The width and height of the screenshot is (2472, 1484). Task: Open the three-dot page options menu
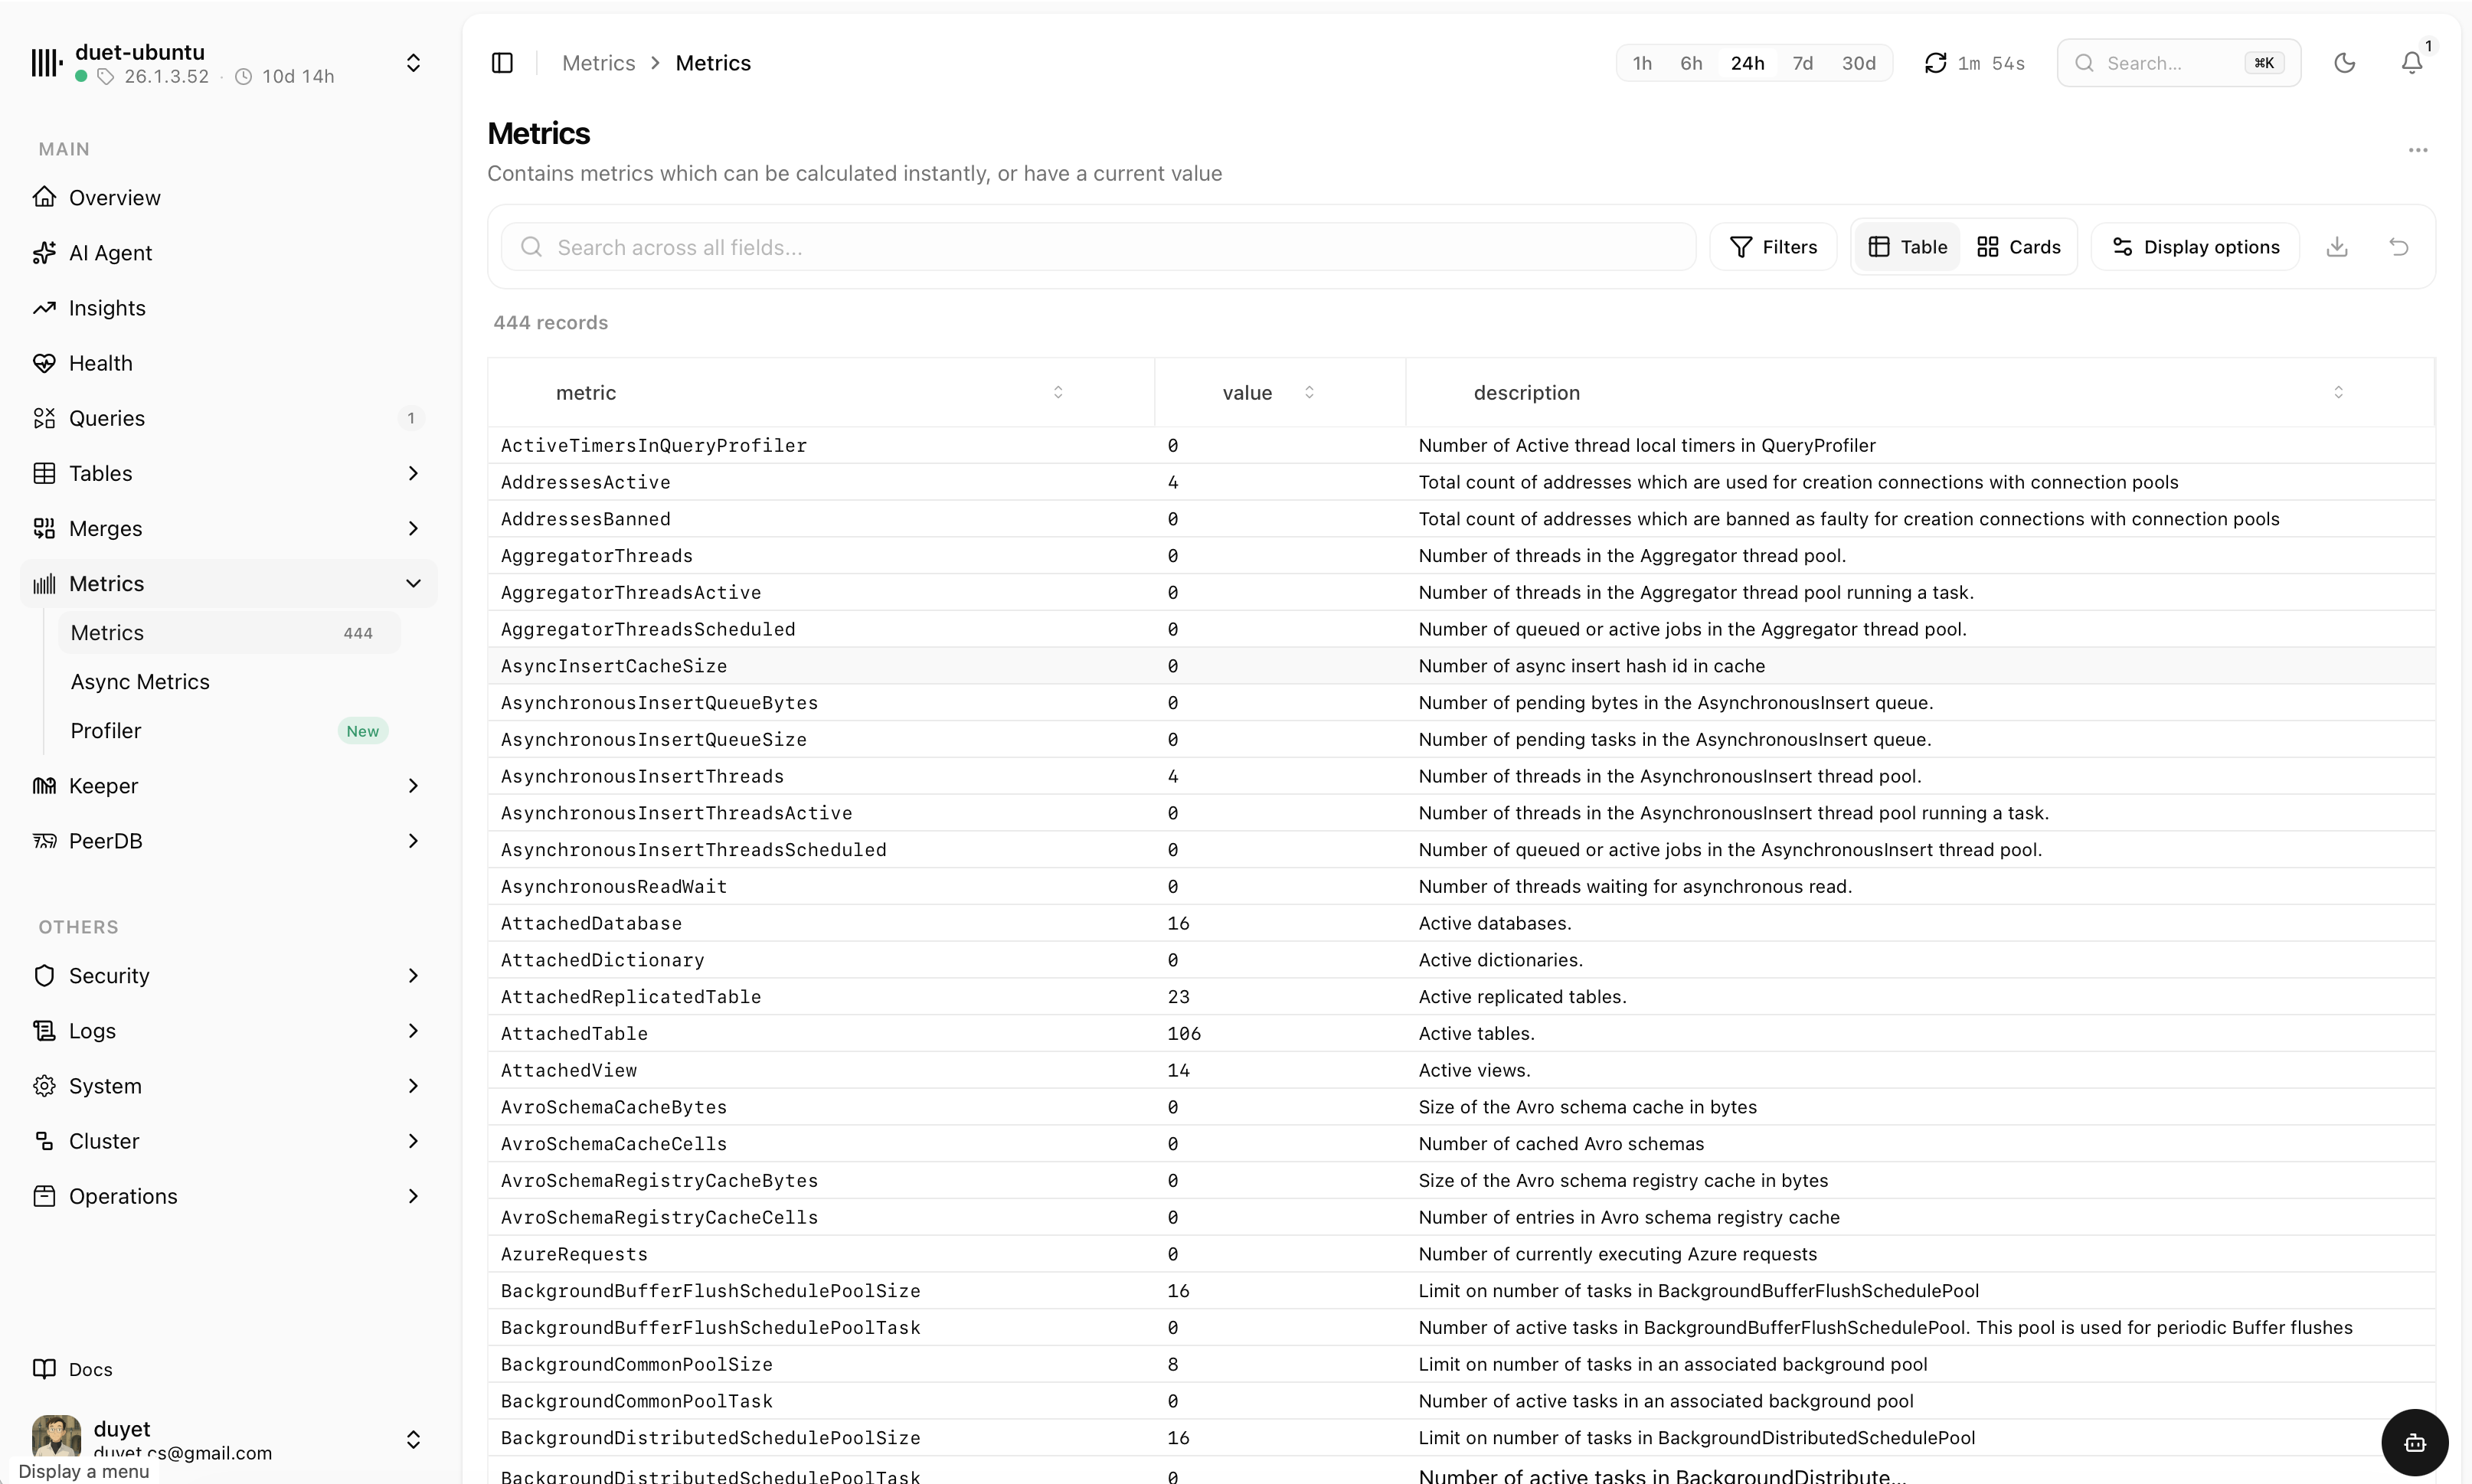(2417, 150)
